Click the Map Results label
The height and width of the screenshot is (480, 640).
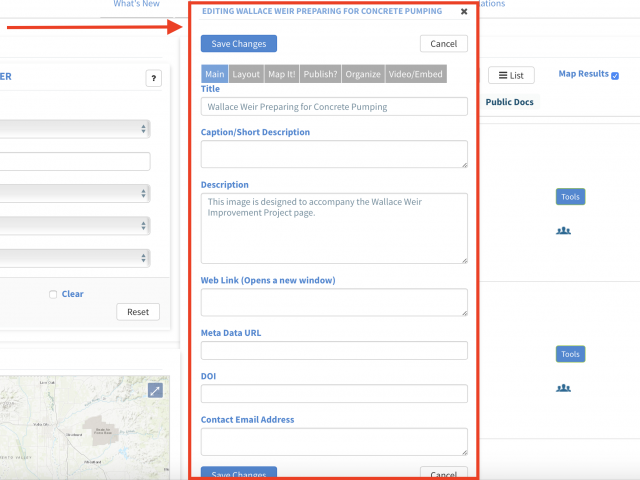tap(583, 73)
